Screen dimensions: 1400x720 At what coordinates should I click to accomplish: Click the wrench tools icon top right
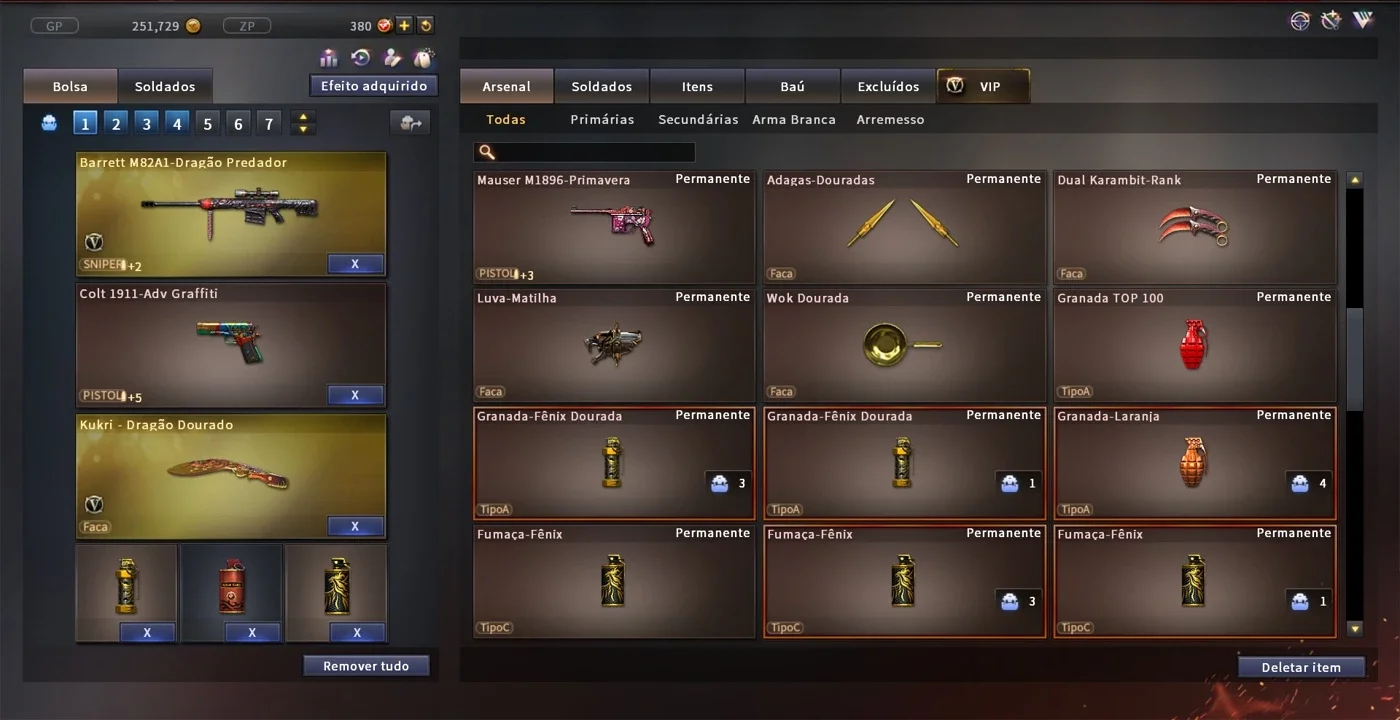(1331, 21)
